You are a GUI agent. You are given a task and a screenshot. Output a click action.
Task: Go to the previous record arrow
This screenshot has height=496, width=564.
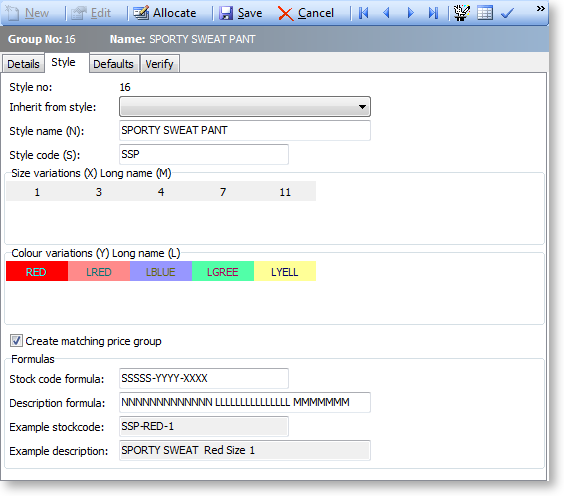[x=387, y=13]
